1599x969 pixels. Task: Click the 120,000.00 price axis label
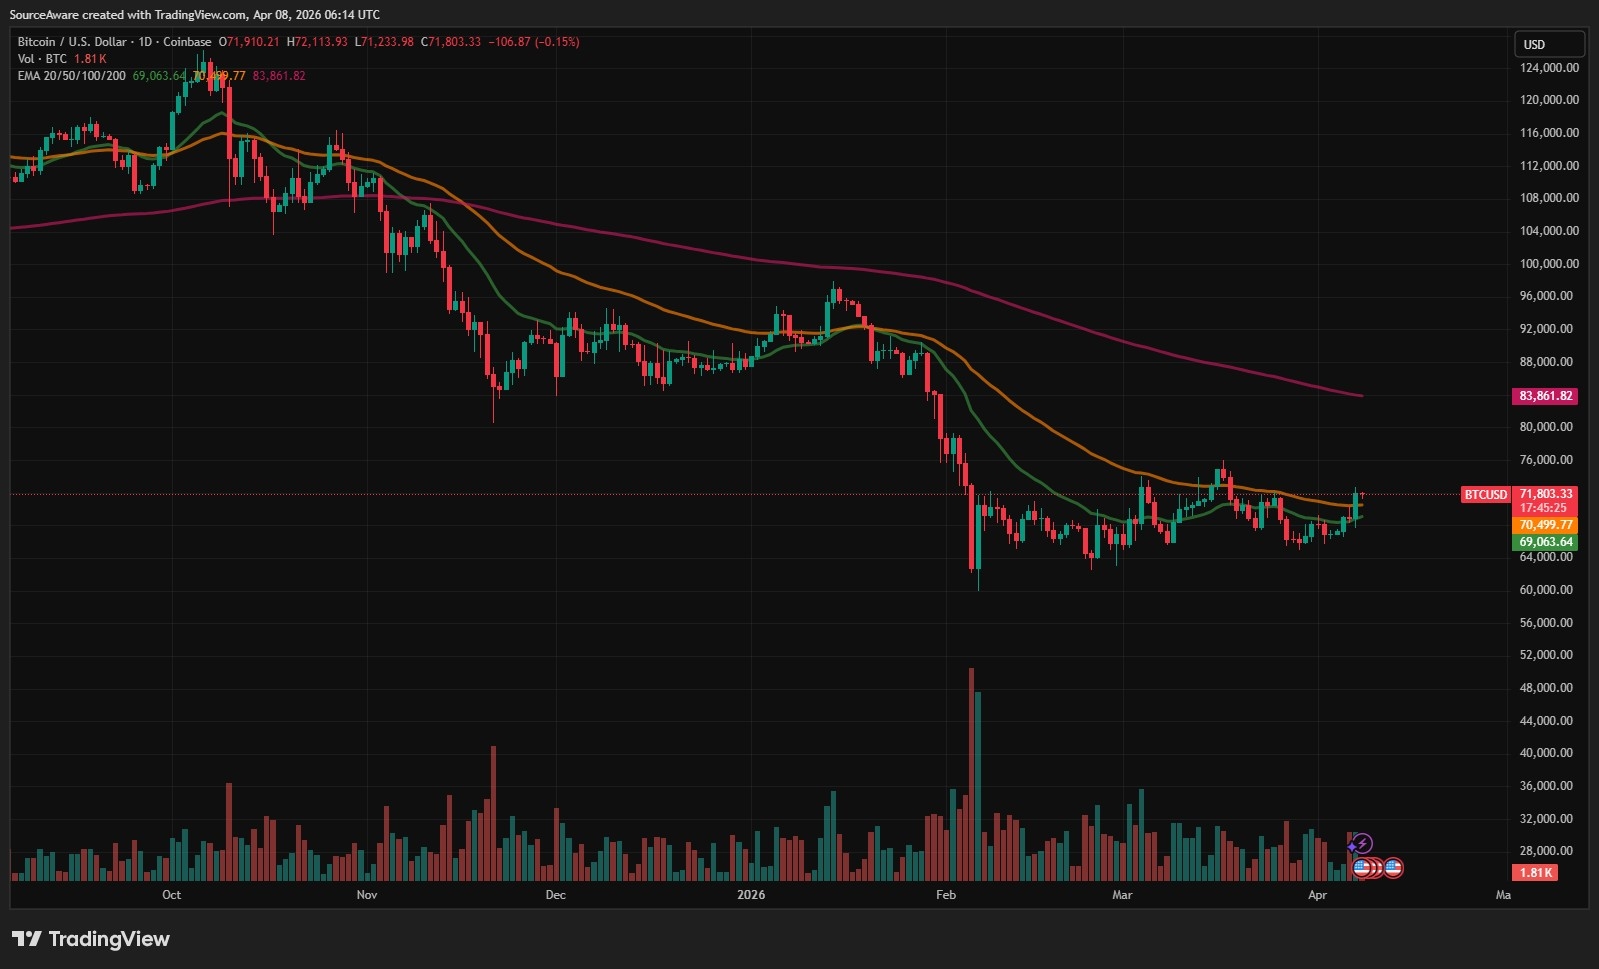click(1549, 100)
